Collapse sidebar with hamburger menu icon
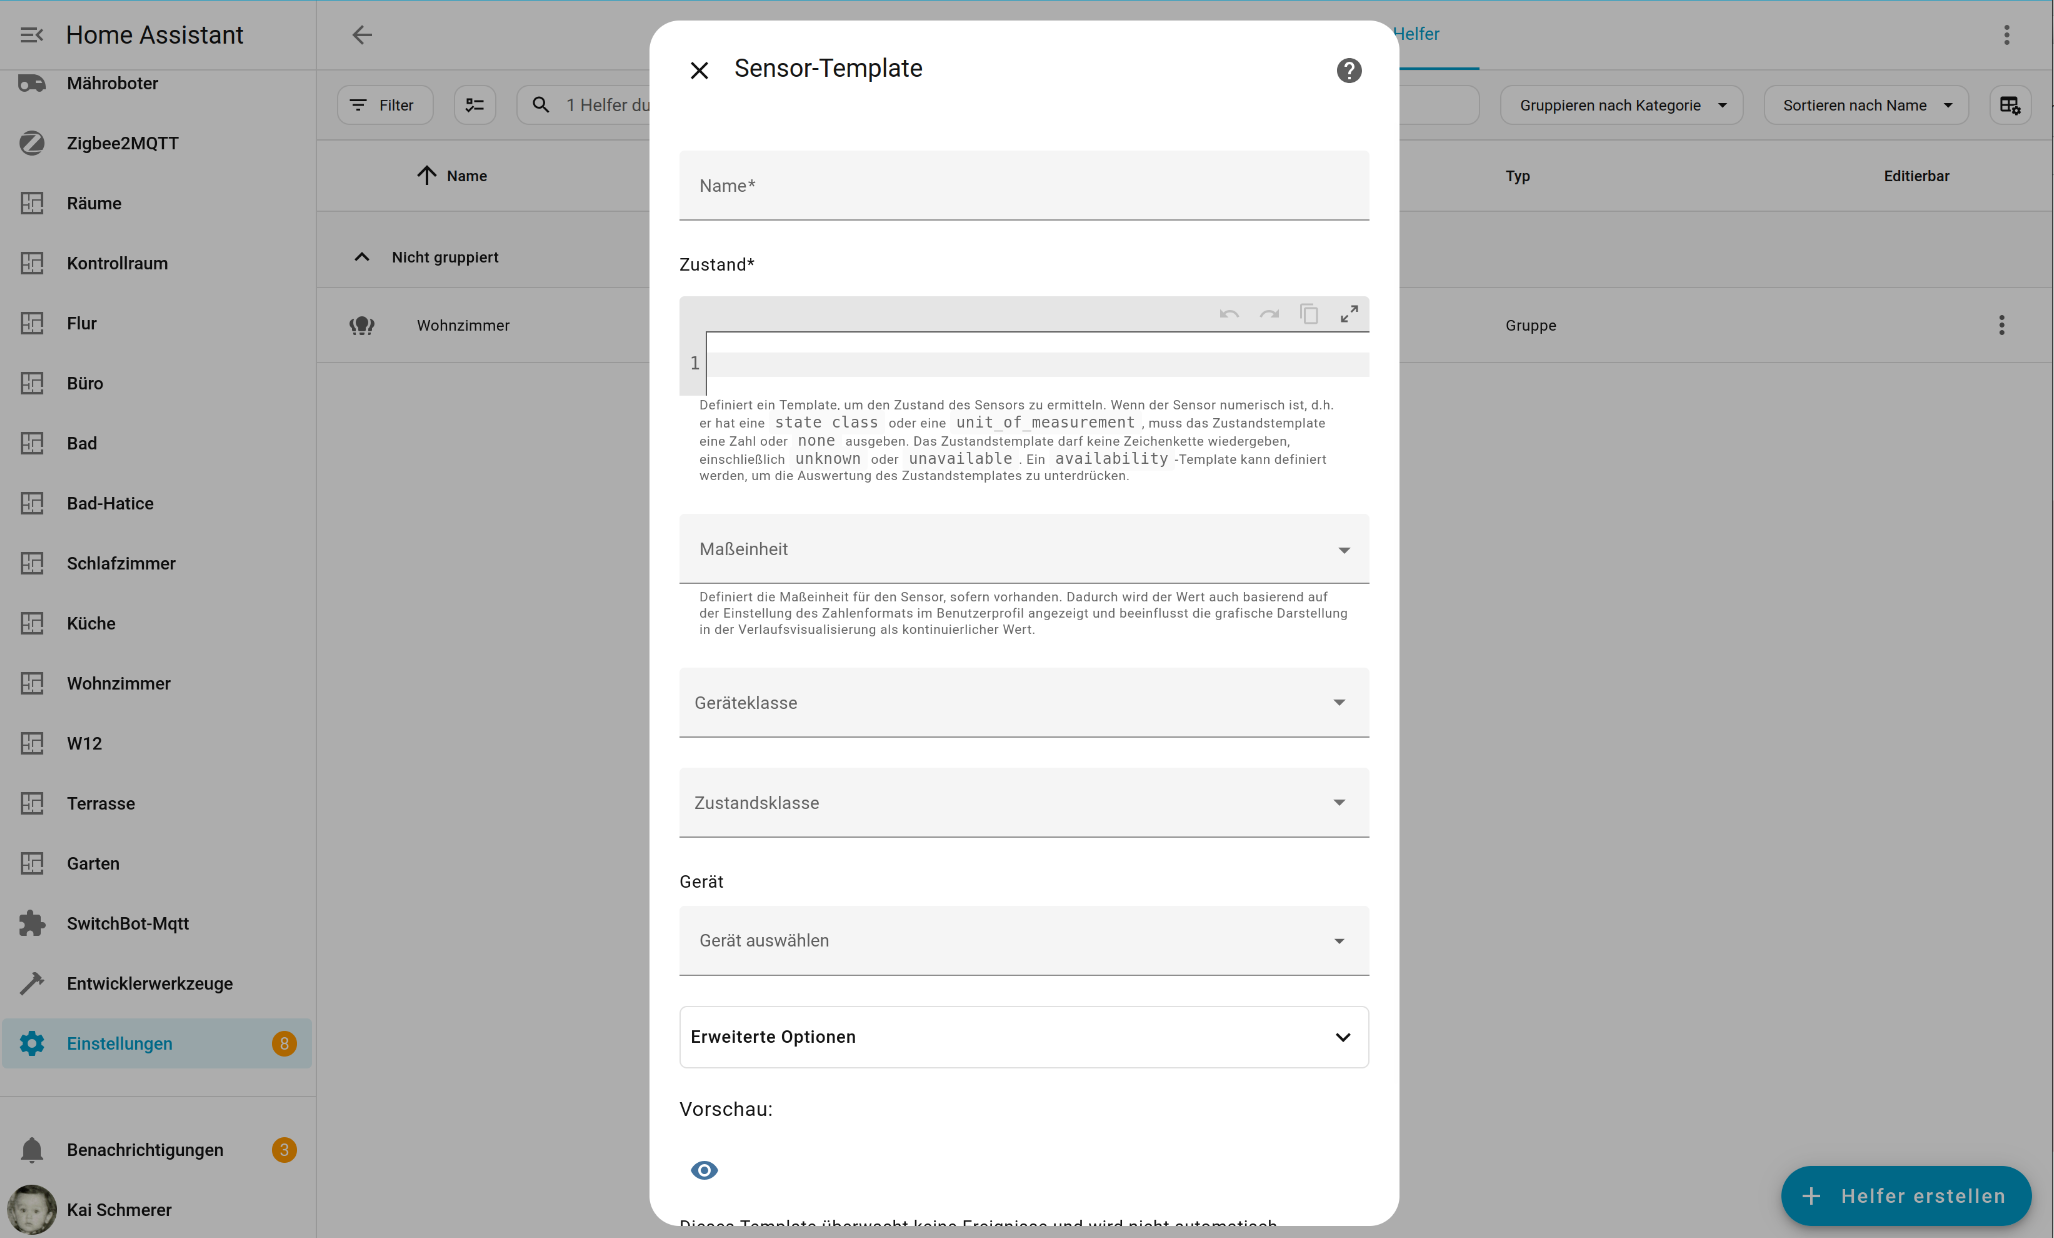Image resolution: width=2054 pixels, height=1238 pixels. [x=32, y=35]
